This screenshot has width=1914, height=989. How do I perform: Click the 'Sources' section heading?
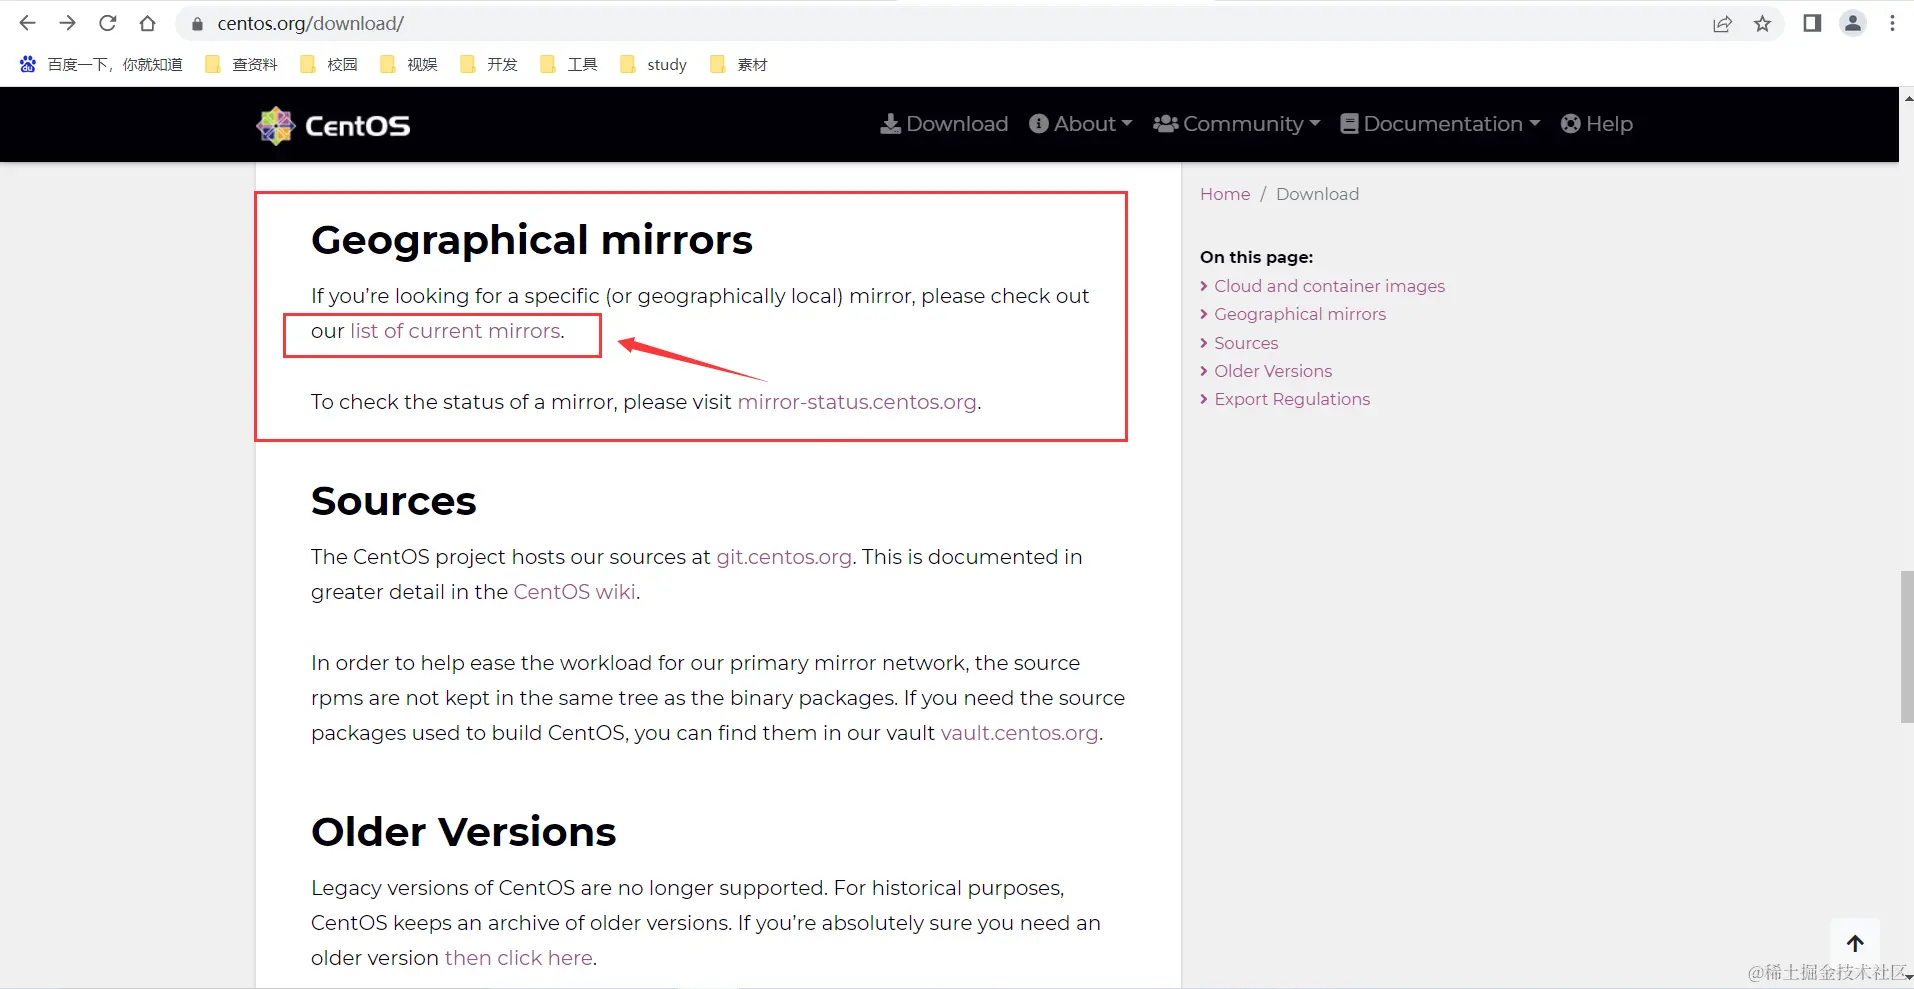click(x=394, y=501)
